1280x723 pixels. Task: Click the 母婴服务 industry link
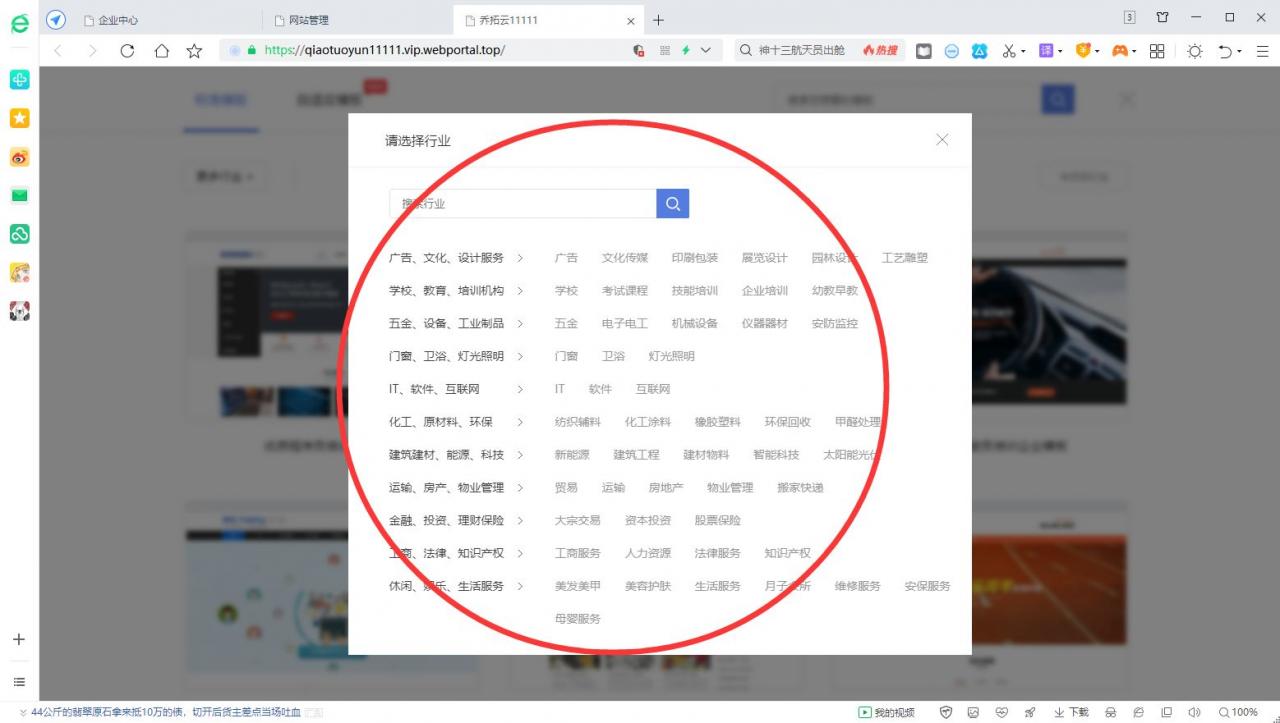tap(579, 618)
